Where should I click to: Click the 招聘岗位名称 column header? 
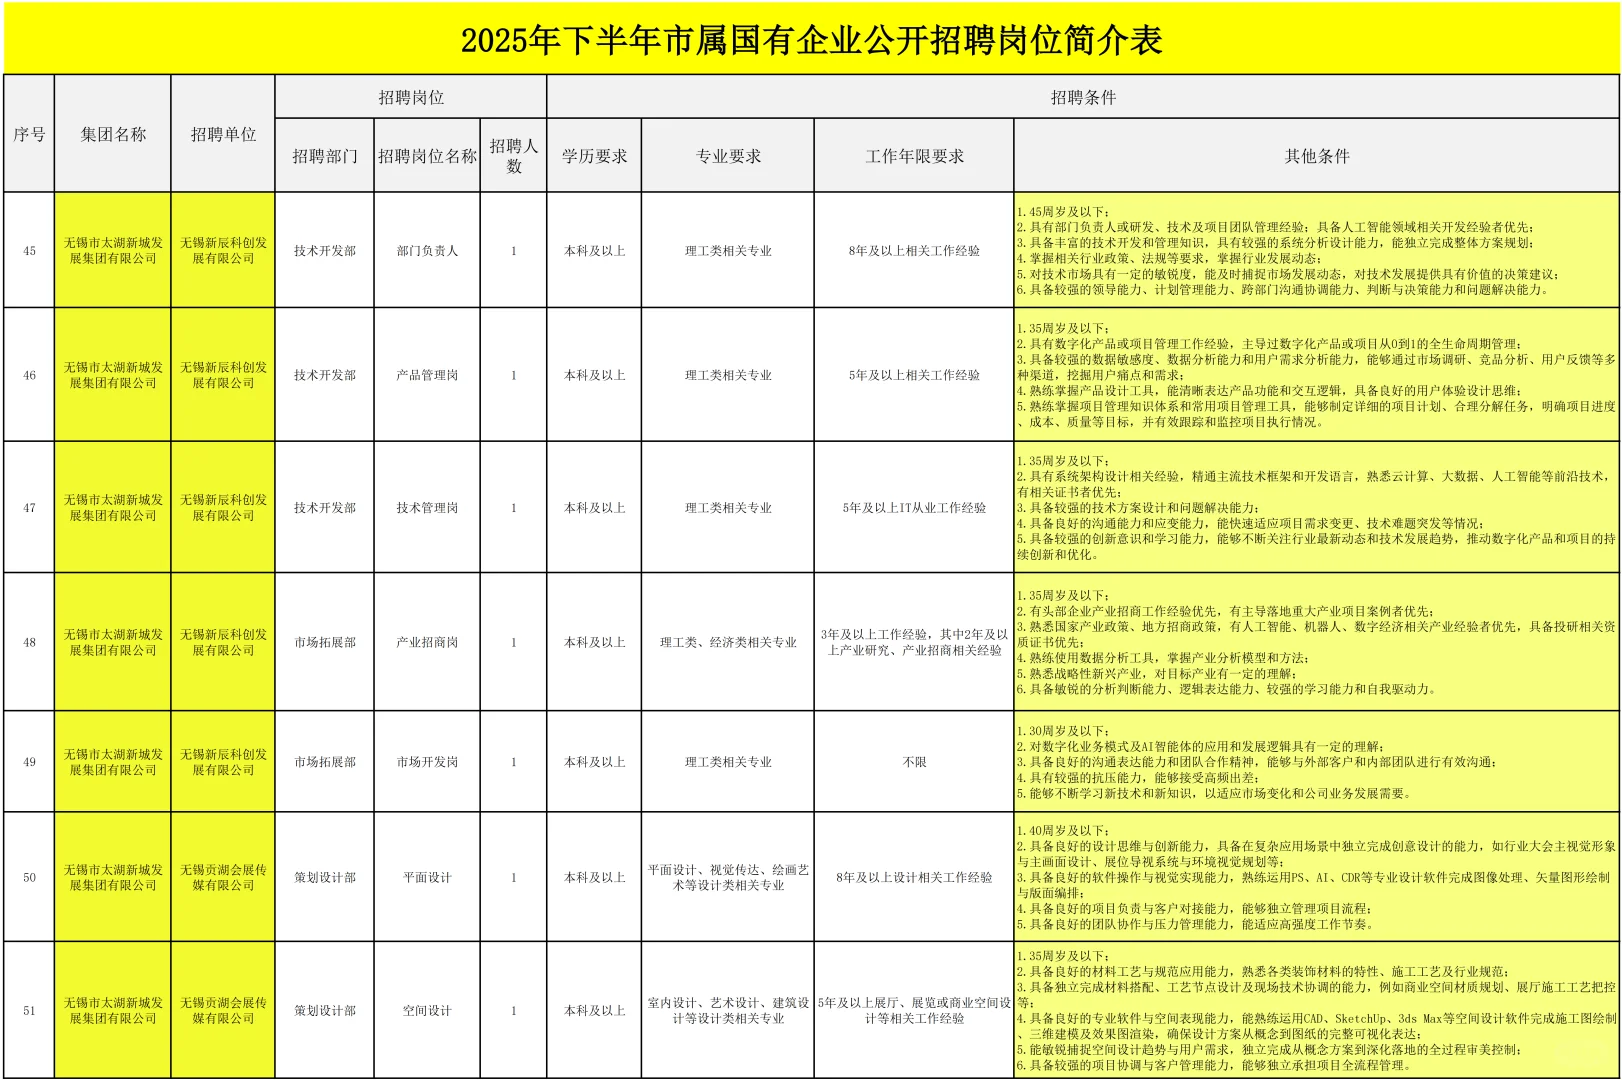click(x=426, y=156)
